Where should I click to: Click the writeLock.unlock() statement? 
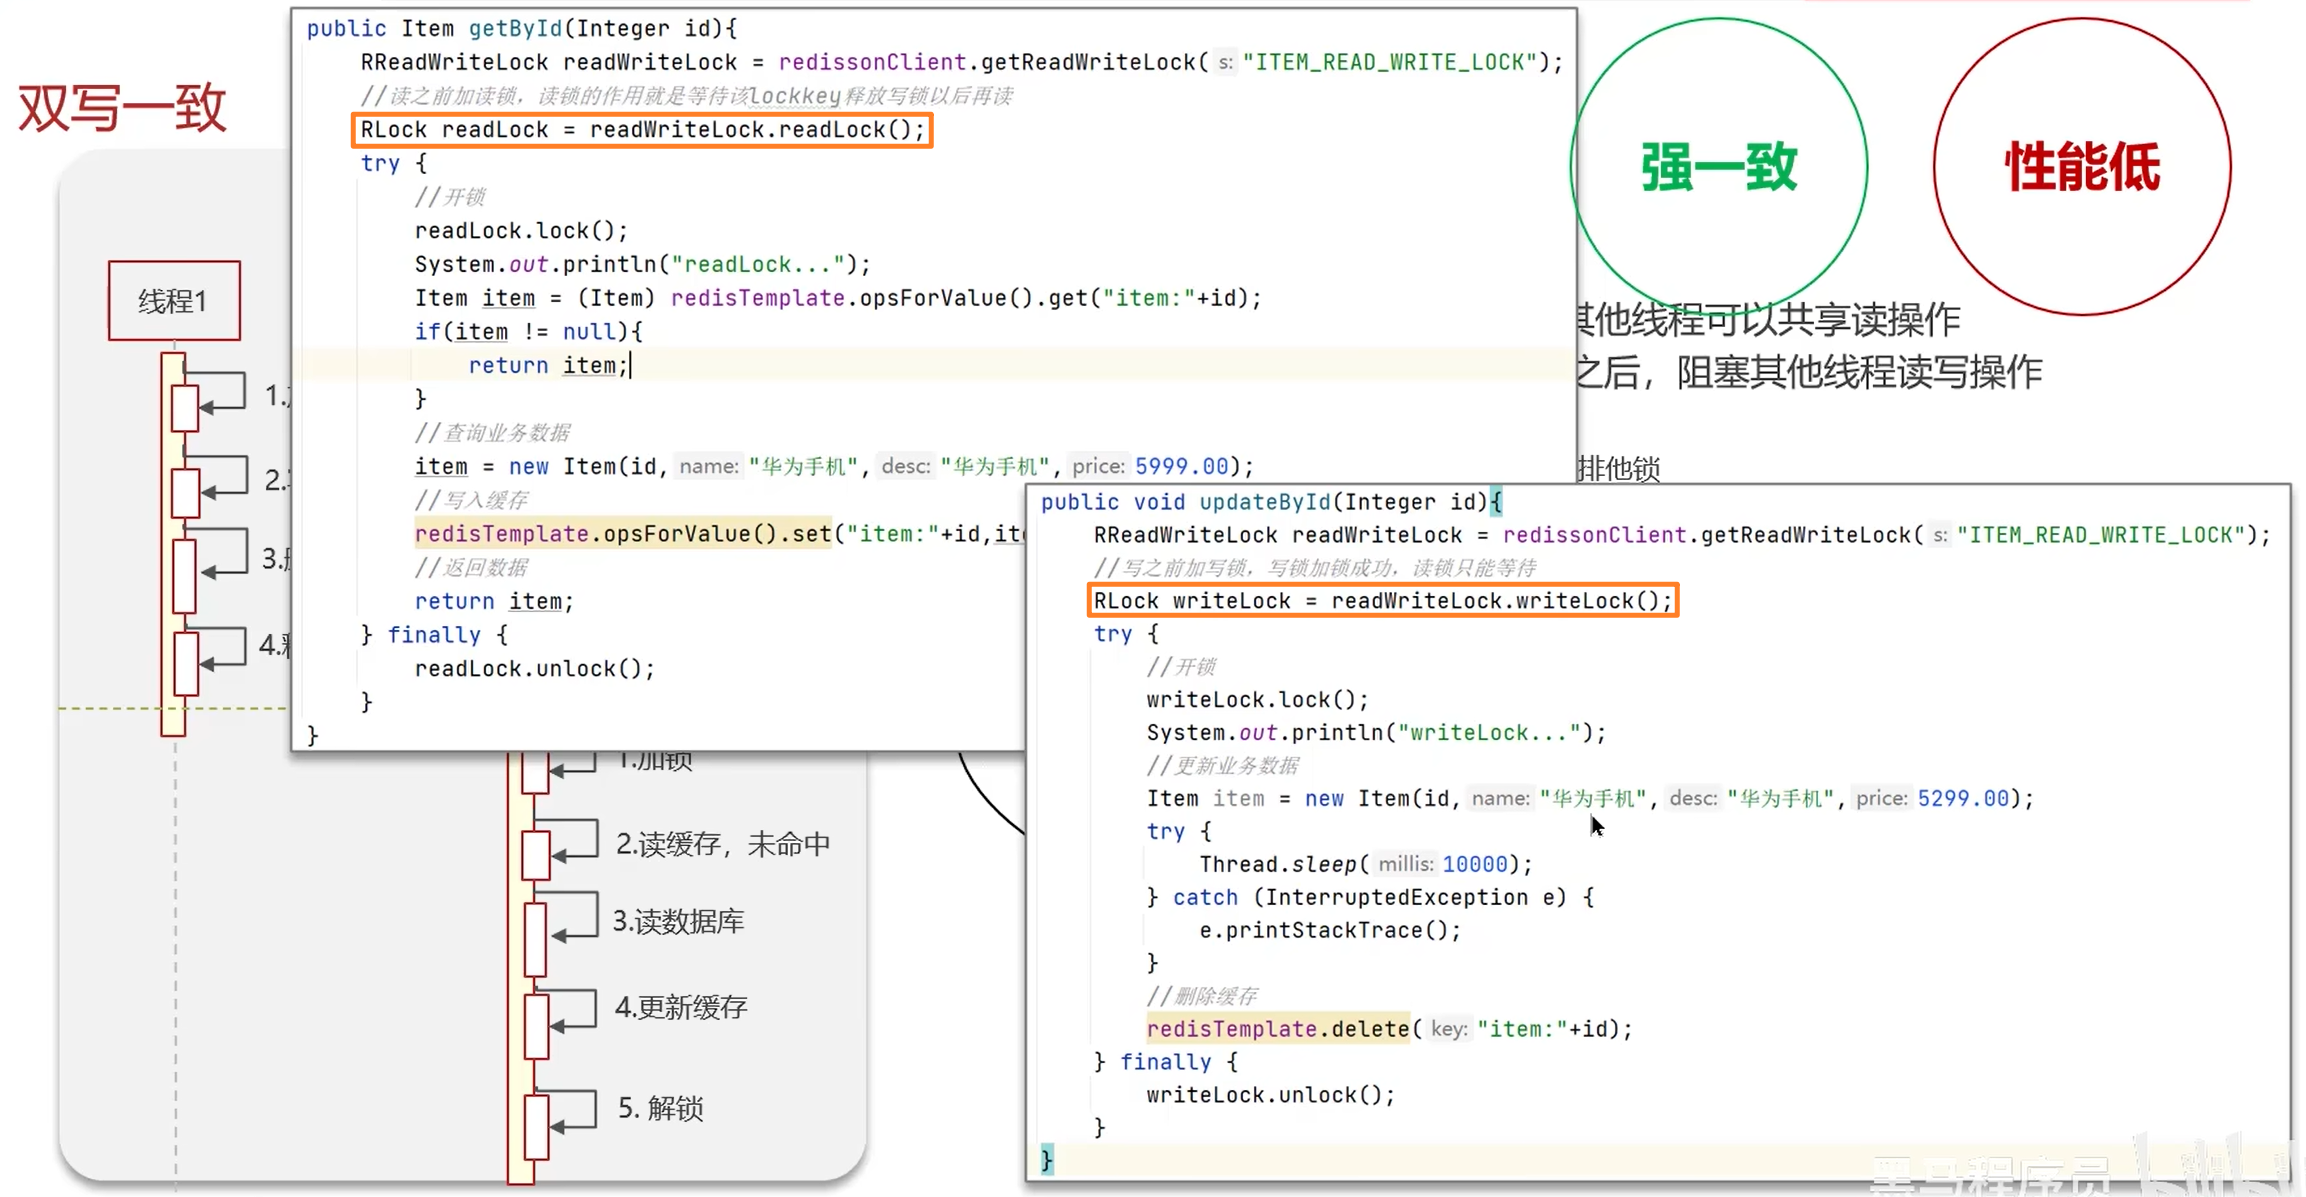(x=1270, y=1095)
